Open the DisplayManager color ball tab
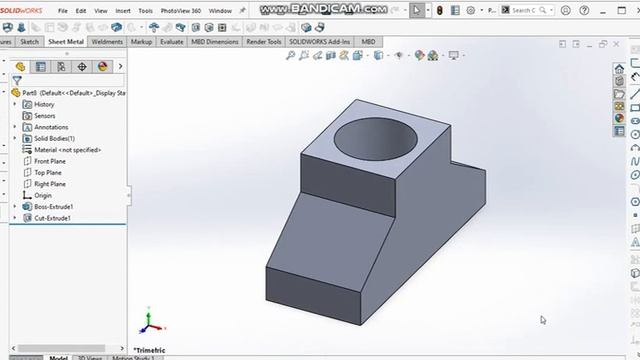640x360 pixels. point(102,67)
